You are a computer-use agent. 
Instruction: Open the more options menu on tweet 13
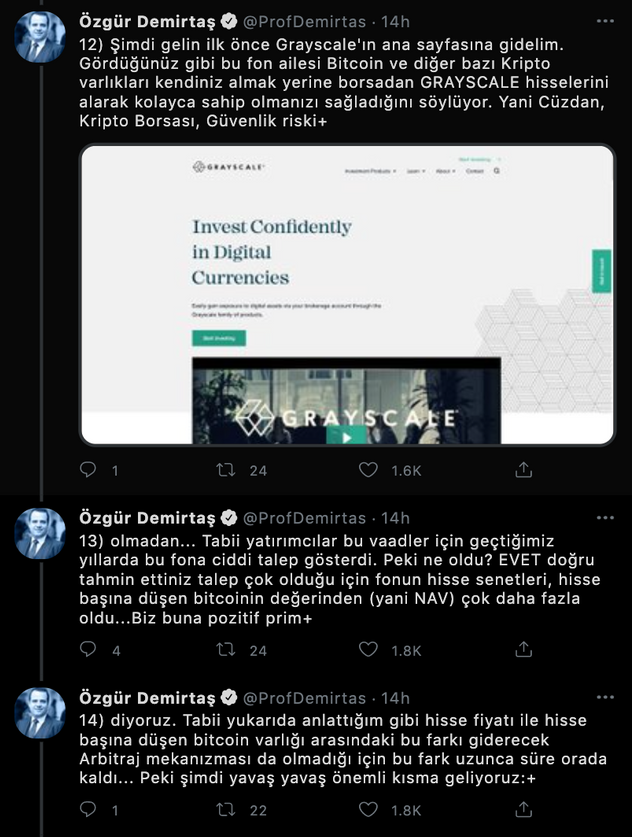click(x=605, y=518)
